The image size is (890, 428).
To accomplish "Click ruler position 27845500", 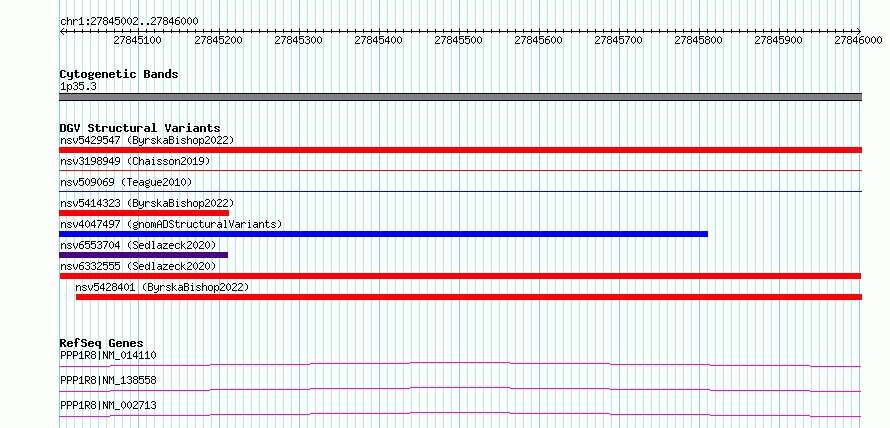I will coord(458,41).
